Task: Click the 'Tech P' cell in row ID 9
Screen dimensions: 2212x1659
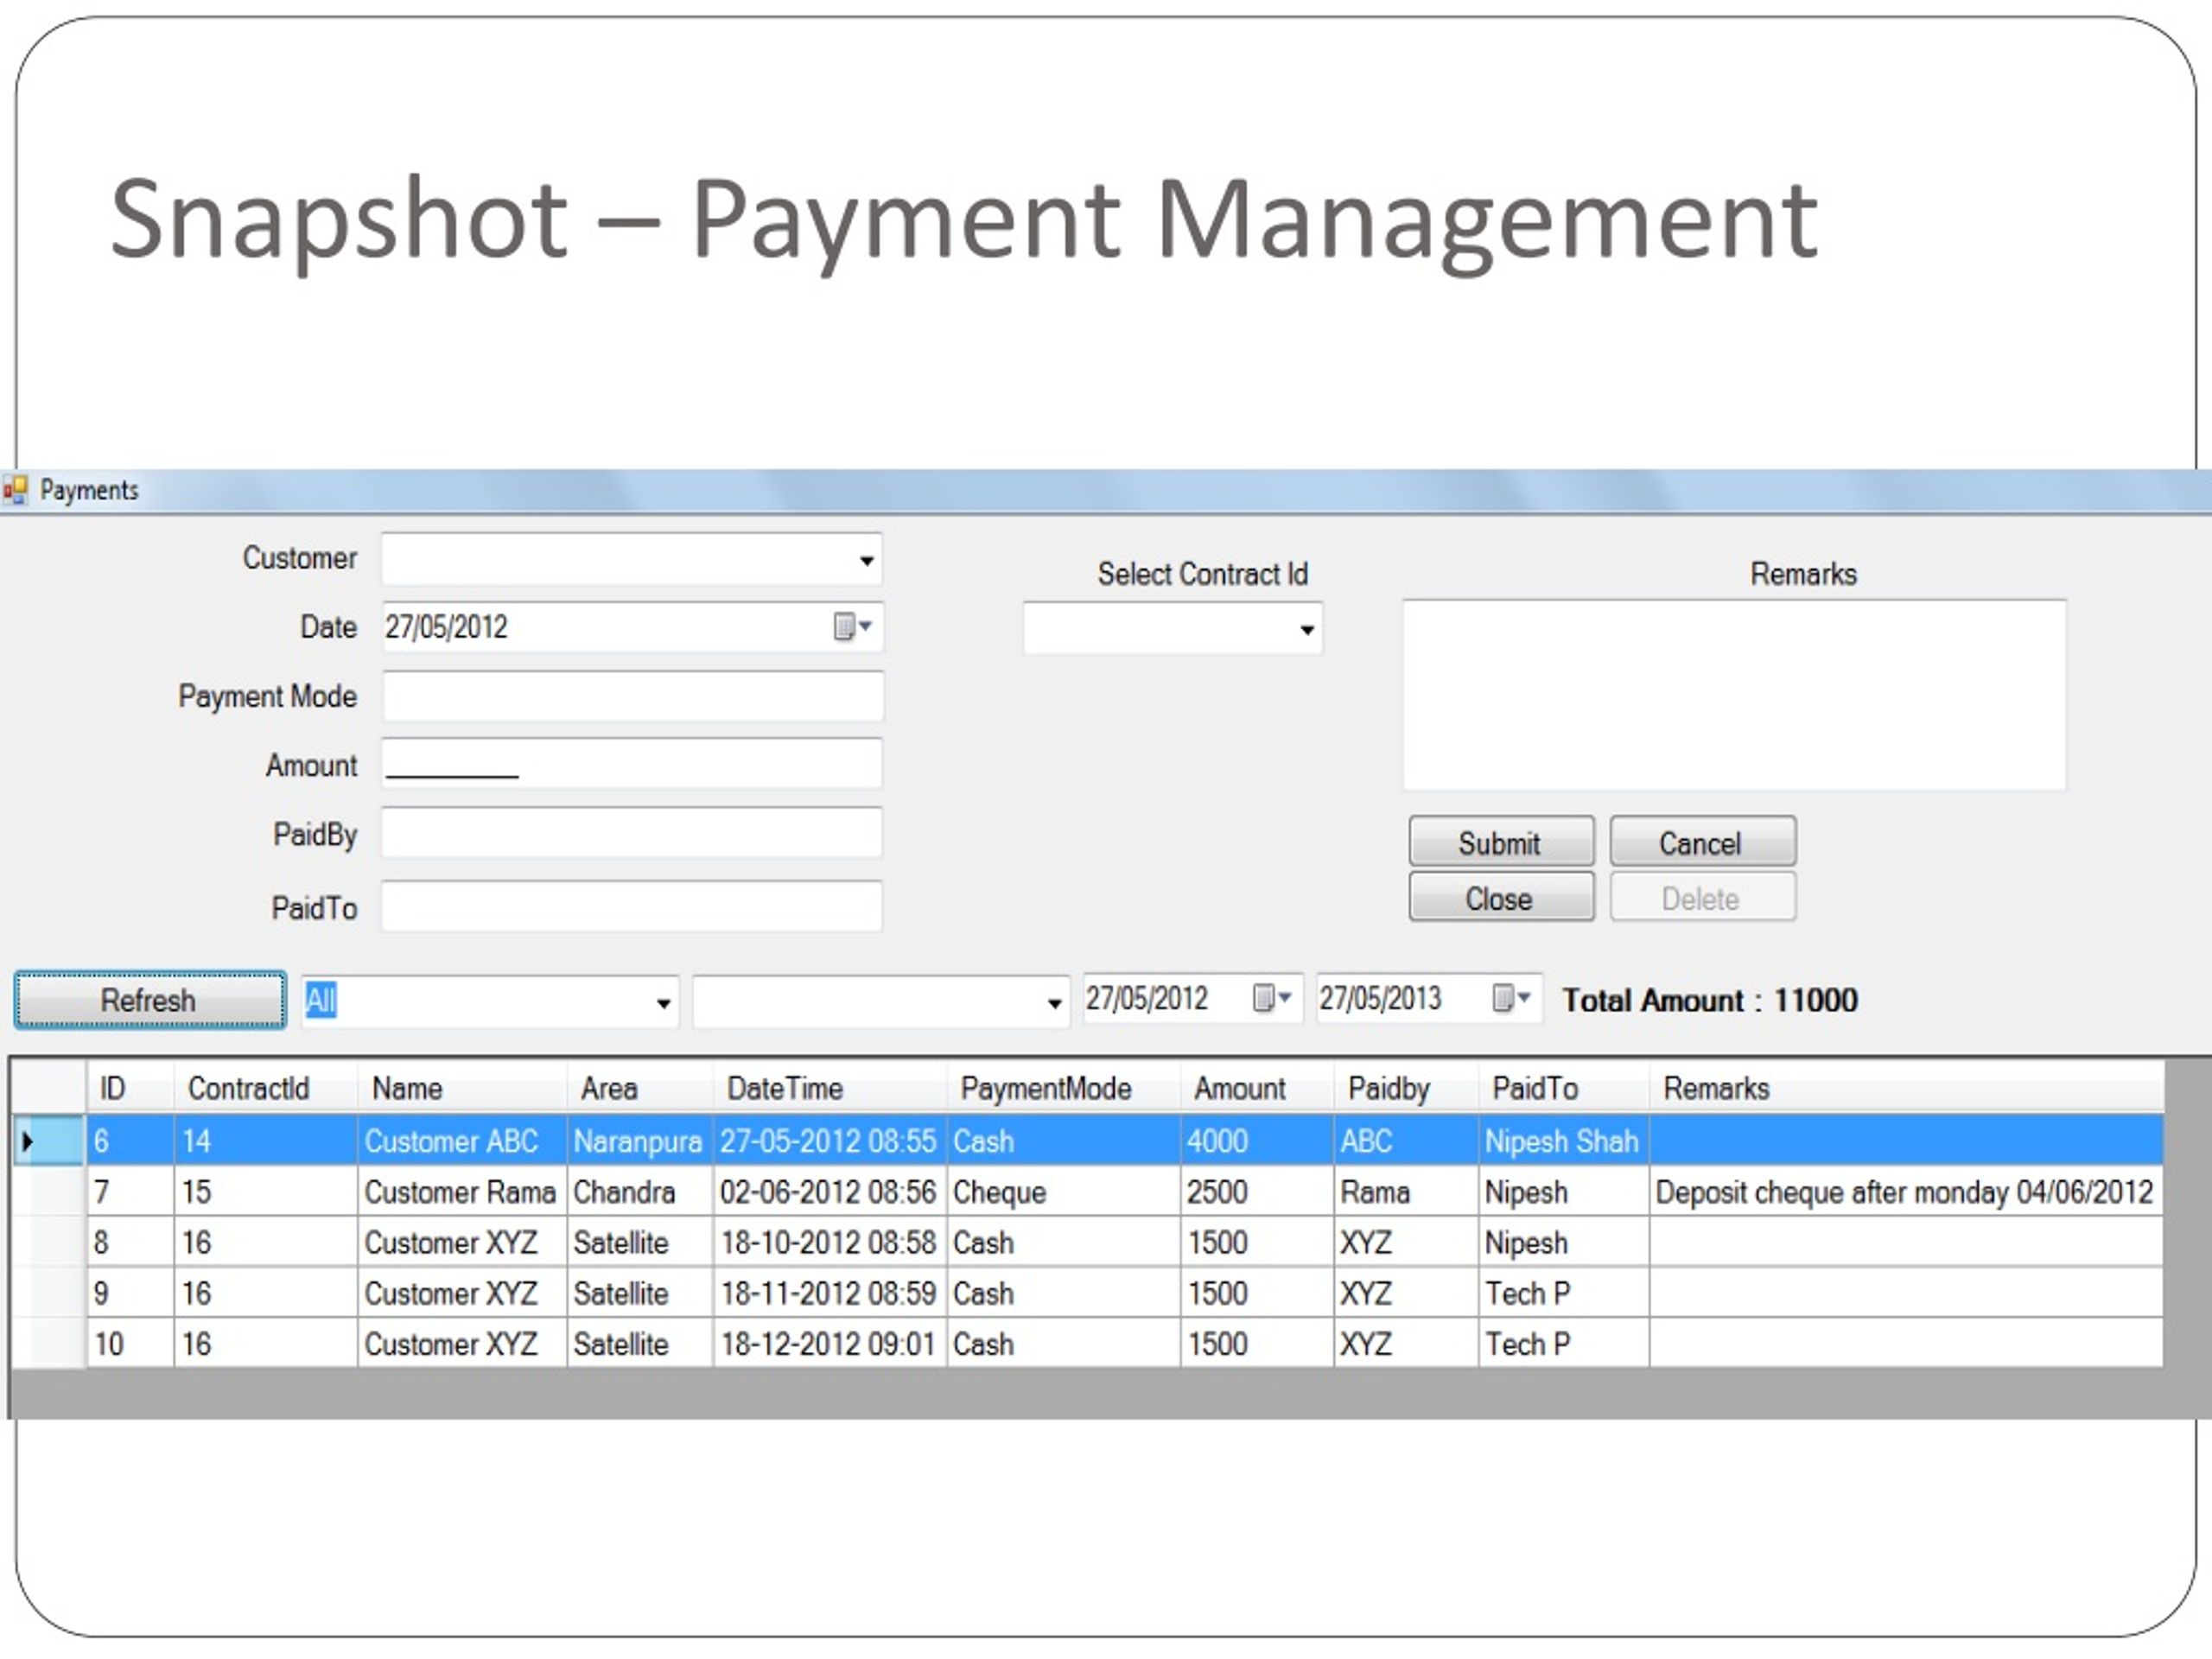Action: tap(1564, 1293)
